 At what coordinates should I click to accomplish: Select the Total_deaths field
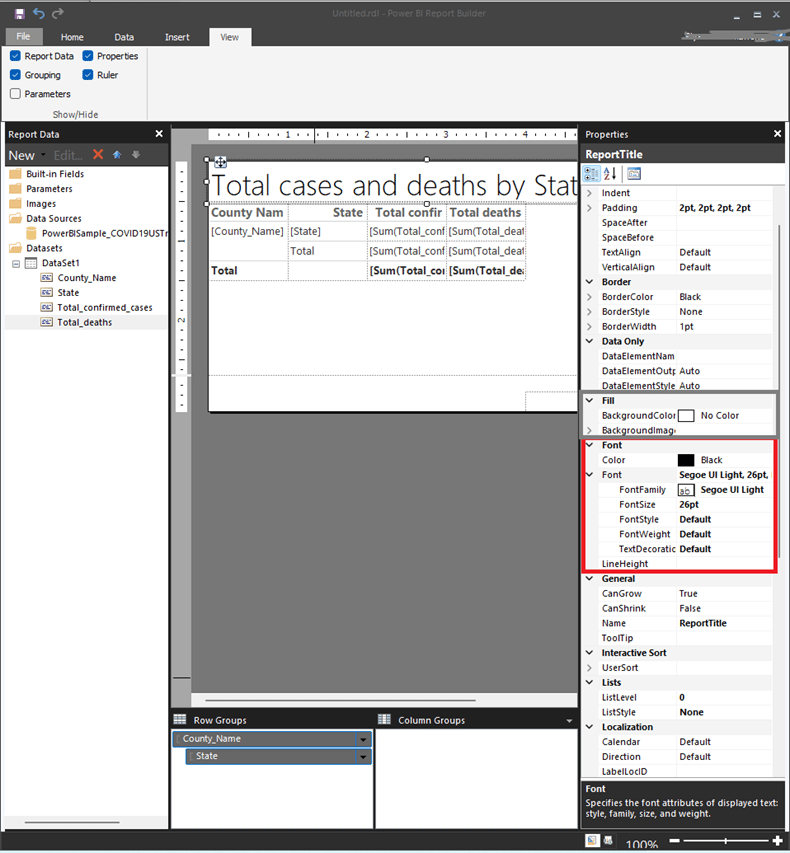coord(85,323)
